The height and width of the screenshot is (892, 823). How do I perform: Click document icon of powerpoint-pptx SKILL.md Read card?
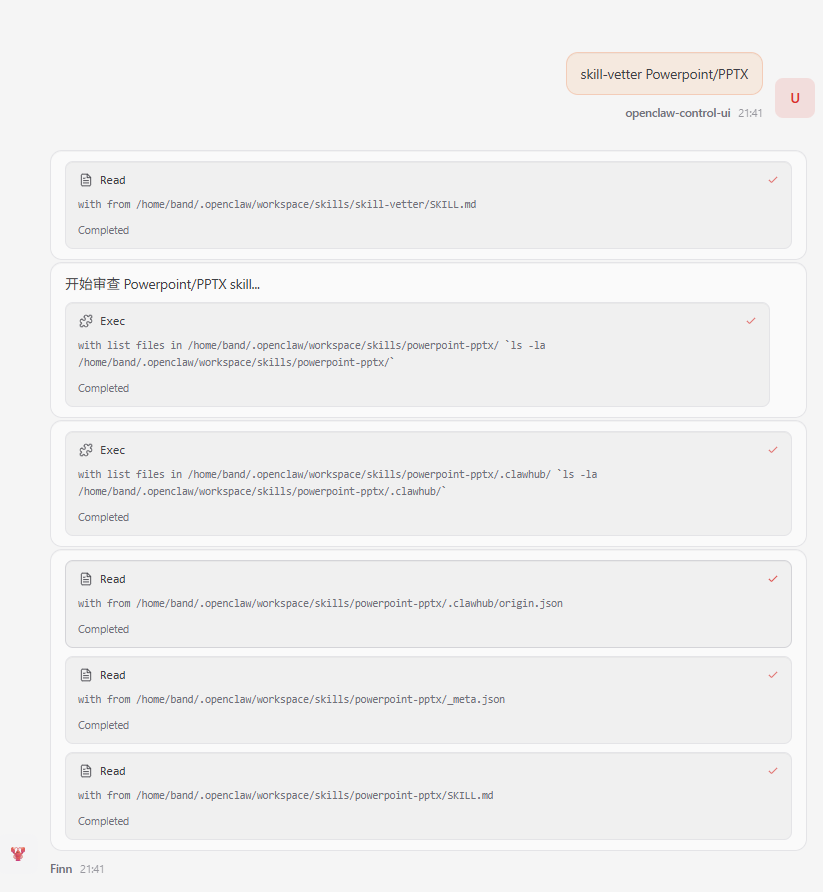86,771
